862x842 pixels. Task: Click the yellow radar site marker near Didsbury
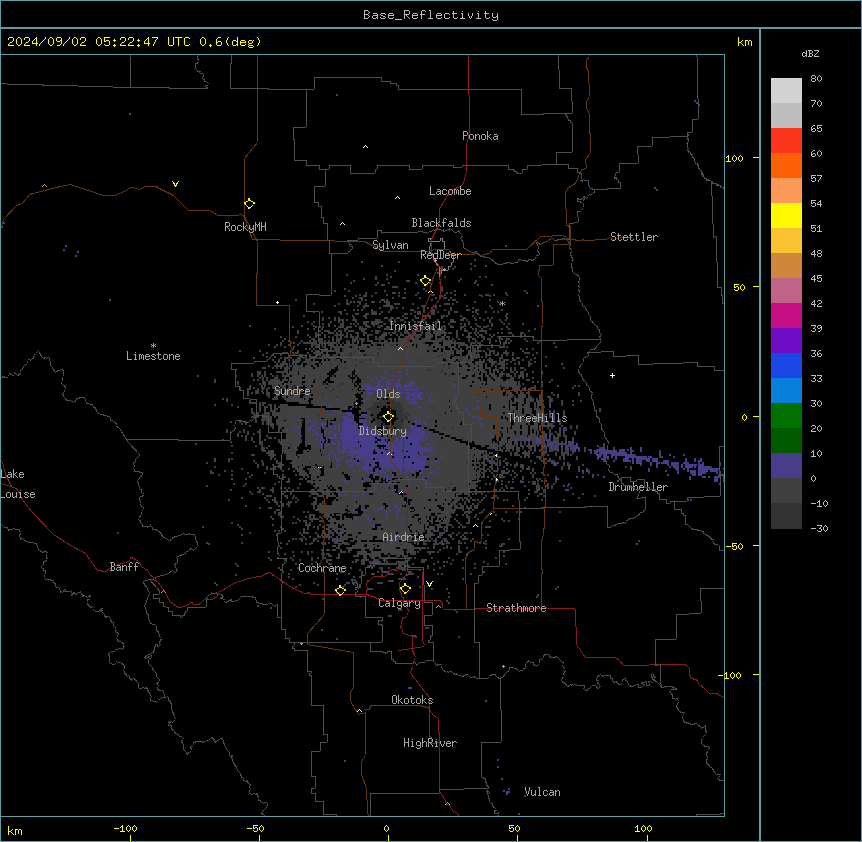click(x=388, y=417)
